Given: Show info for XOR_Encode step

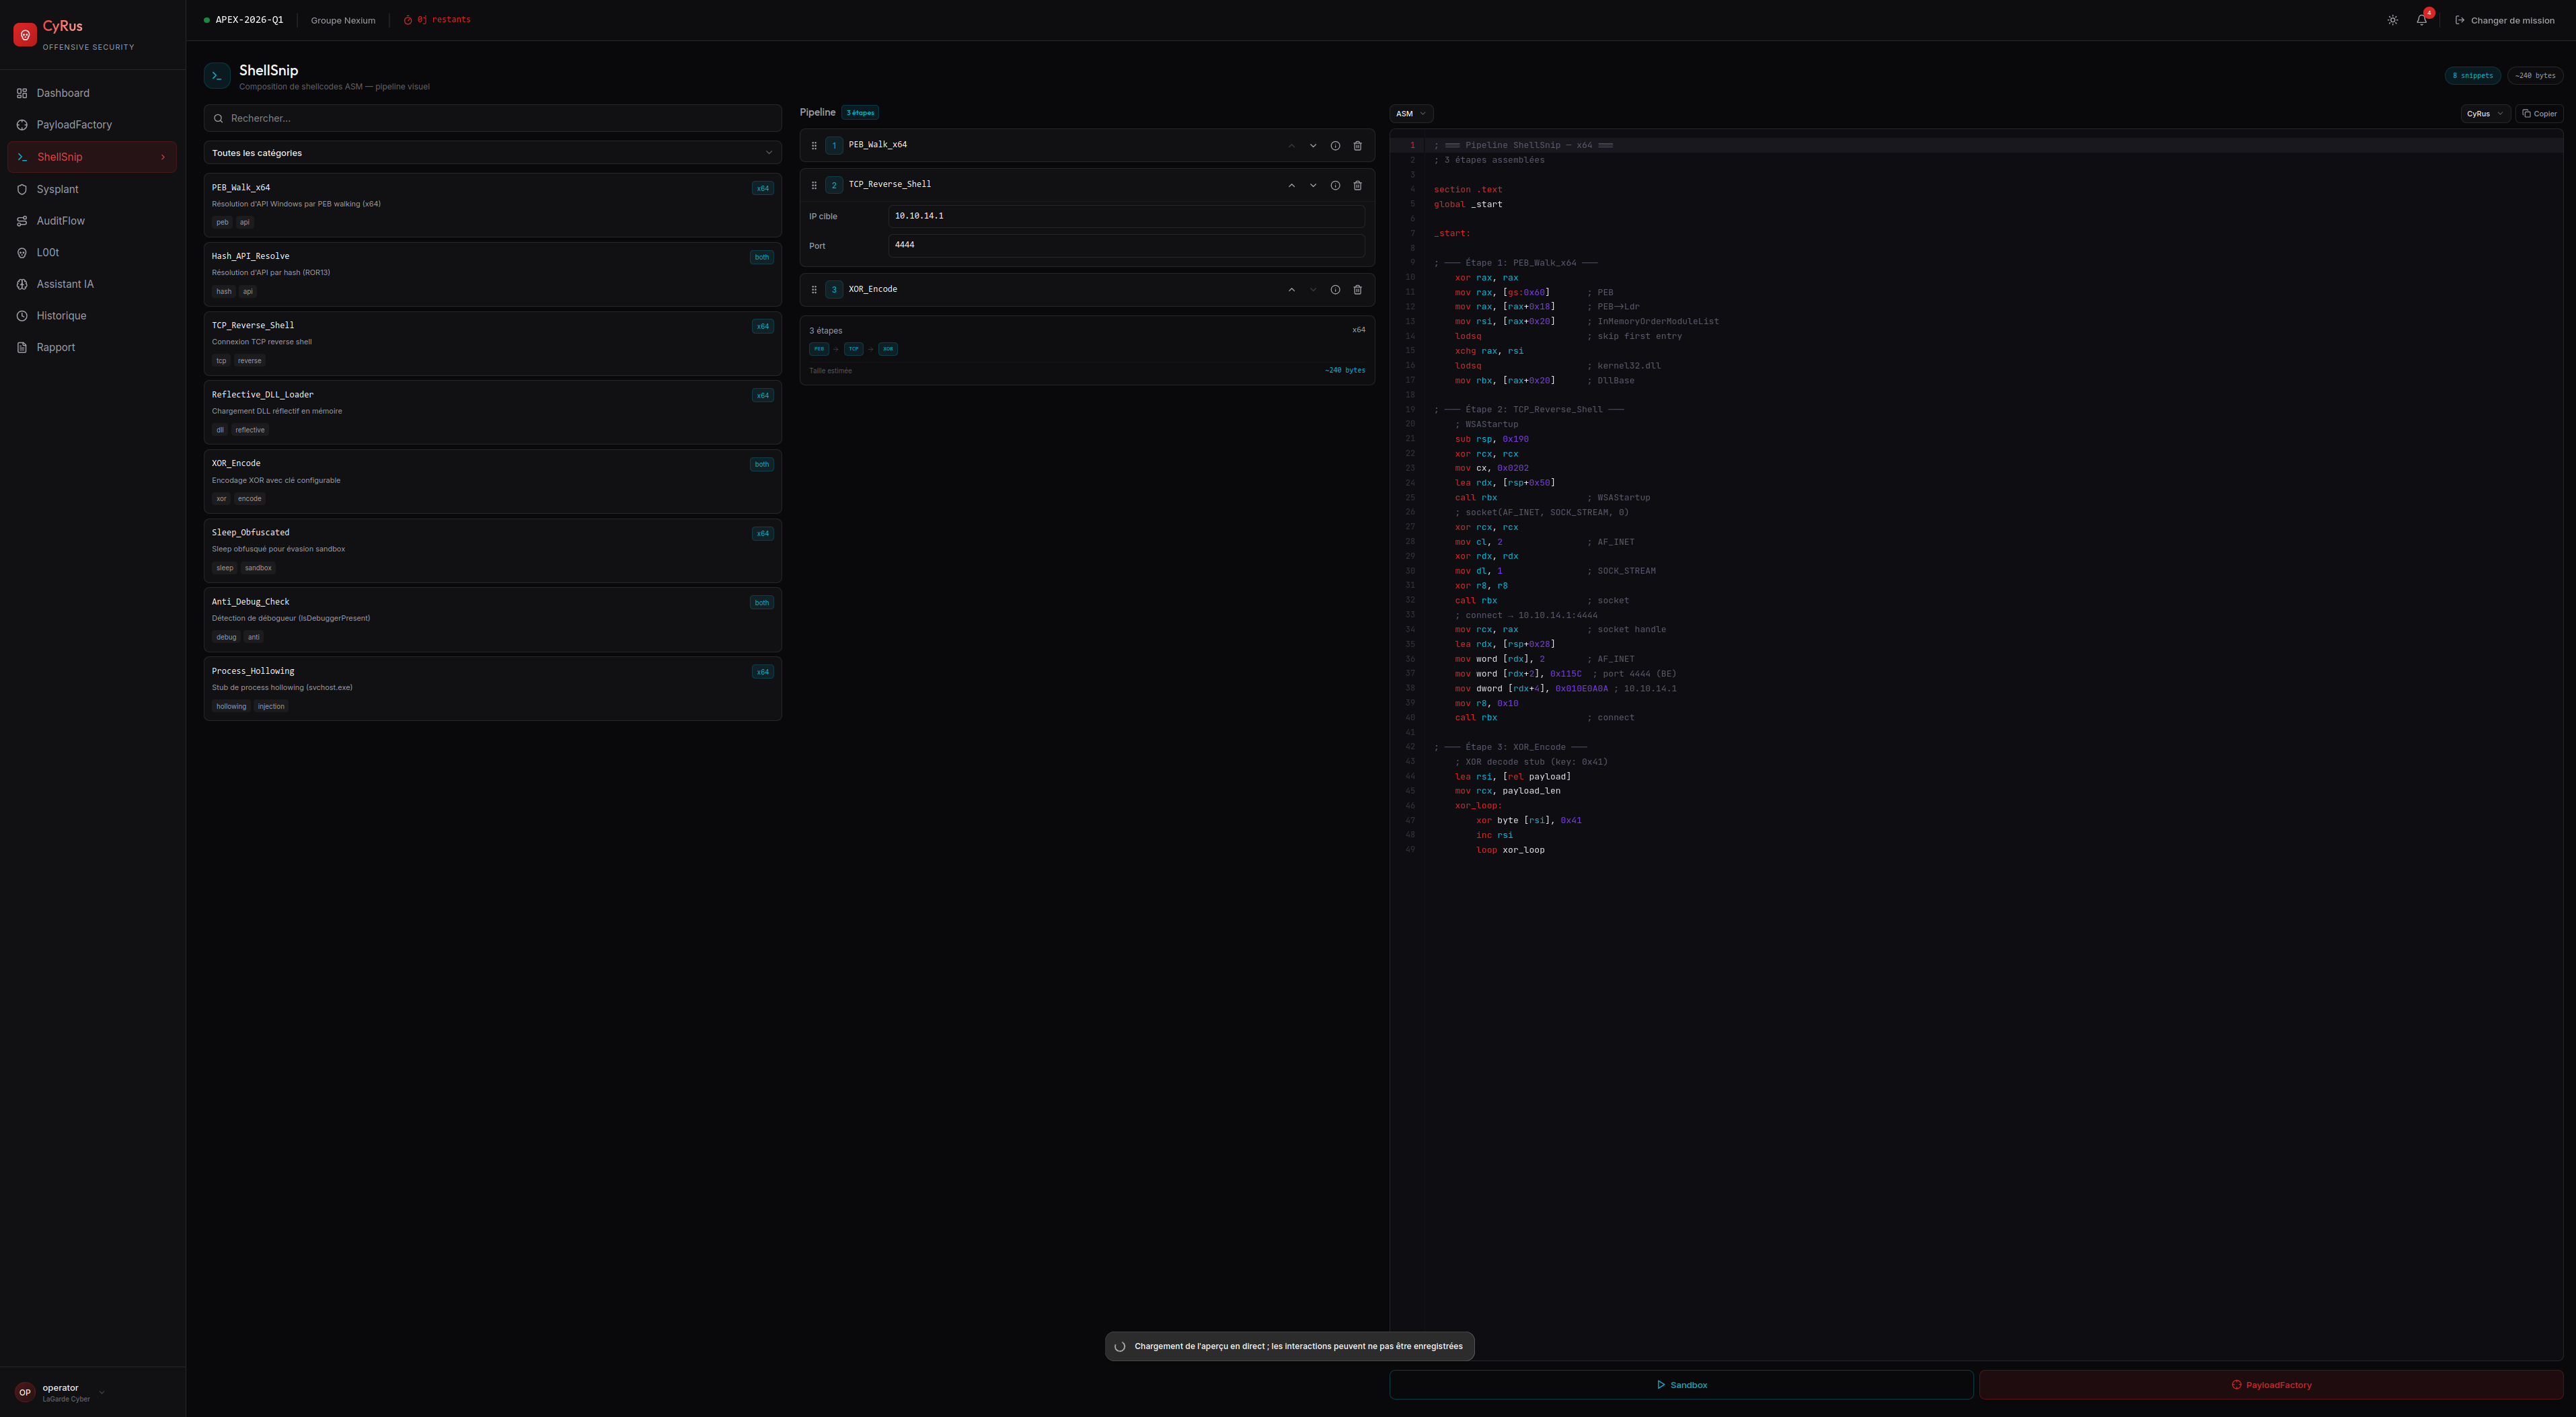Looking at the screenshot, I should (x=1335, y=290).
